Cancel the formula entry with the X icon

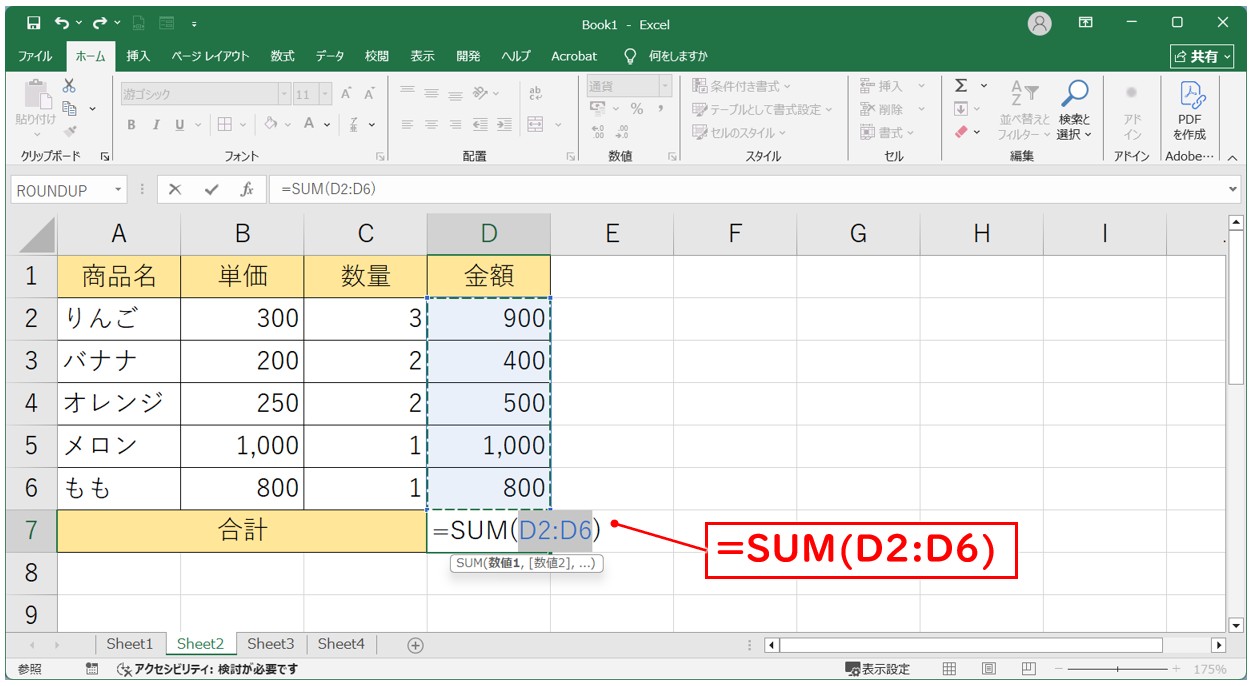(x=175, y=190)
